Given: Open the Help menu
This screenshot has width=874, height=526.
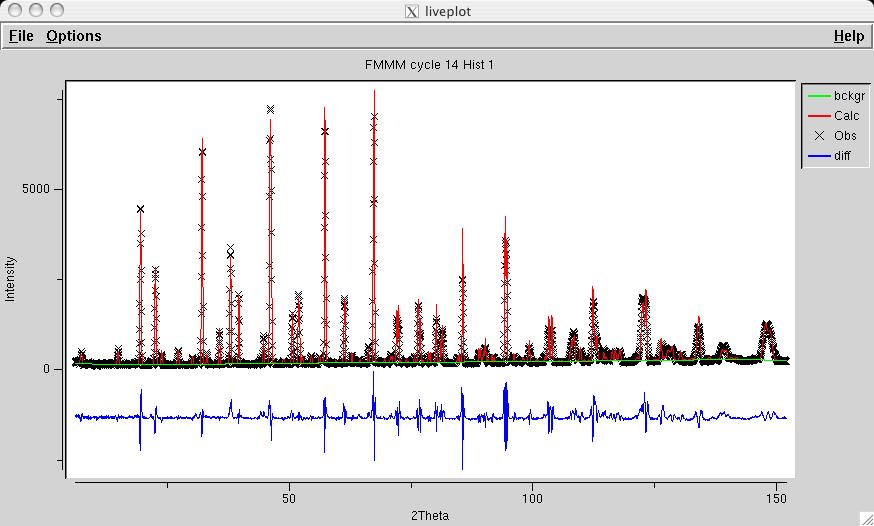Looking at the screenshot, I should [848, 36].
